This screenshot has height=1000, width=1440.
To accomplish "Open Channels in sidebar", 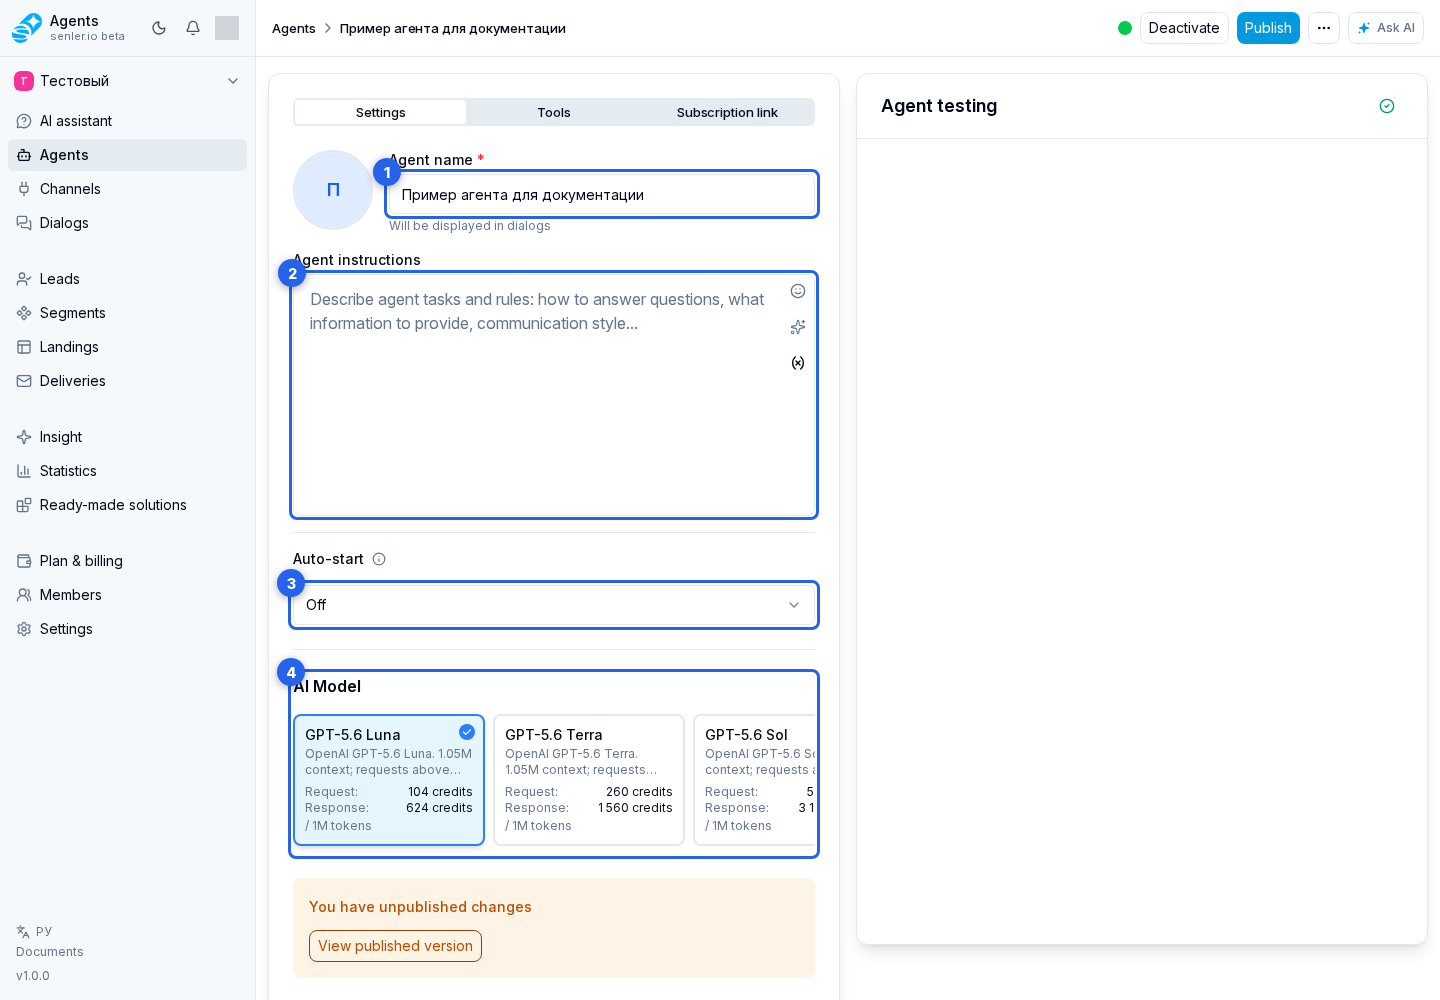I will coord(127,189).
